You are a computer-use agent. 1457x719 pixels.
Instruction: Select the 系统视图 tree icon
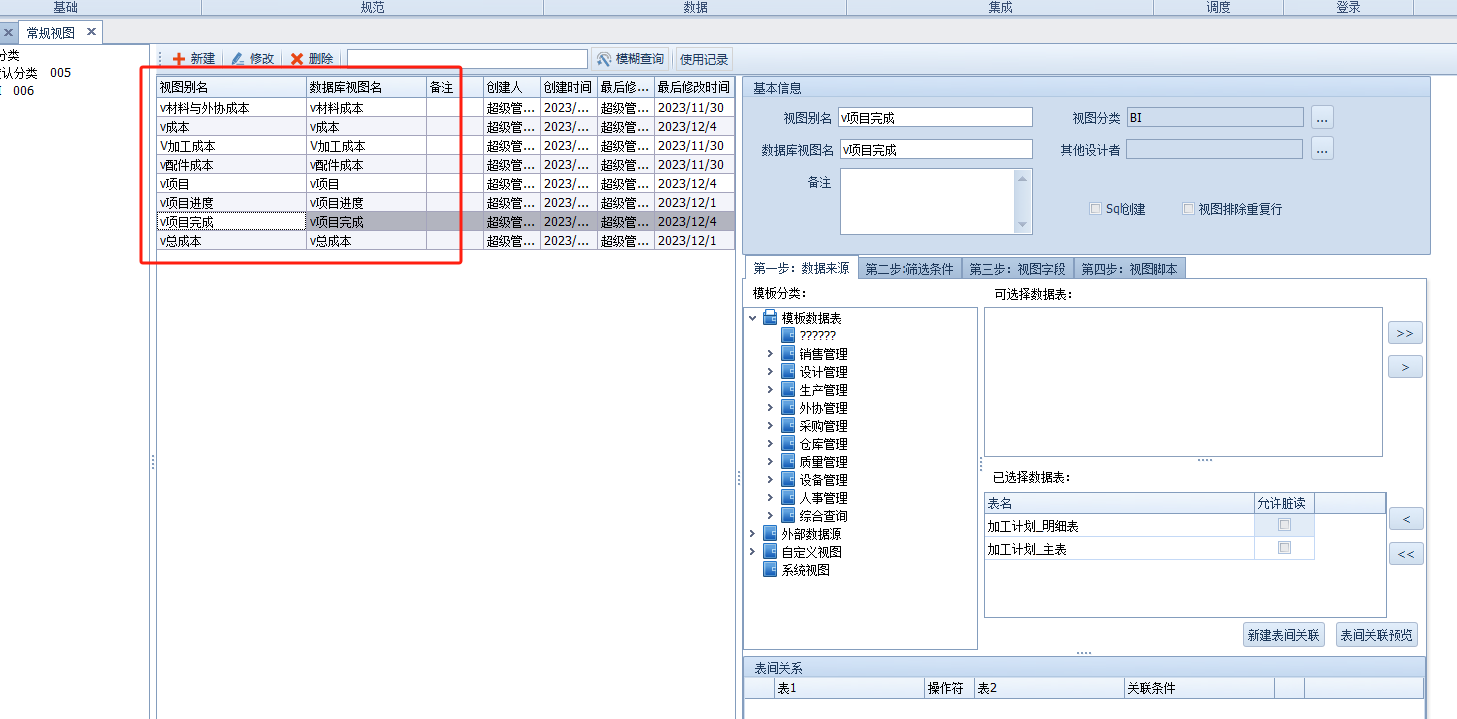point(770,570)
